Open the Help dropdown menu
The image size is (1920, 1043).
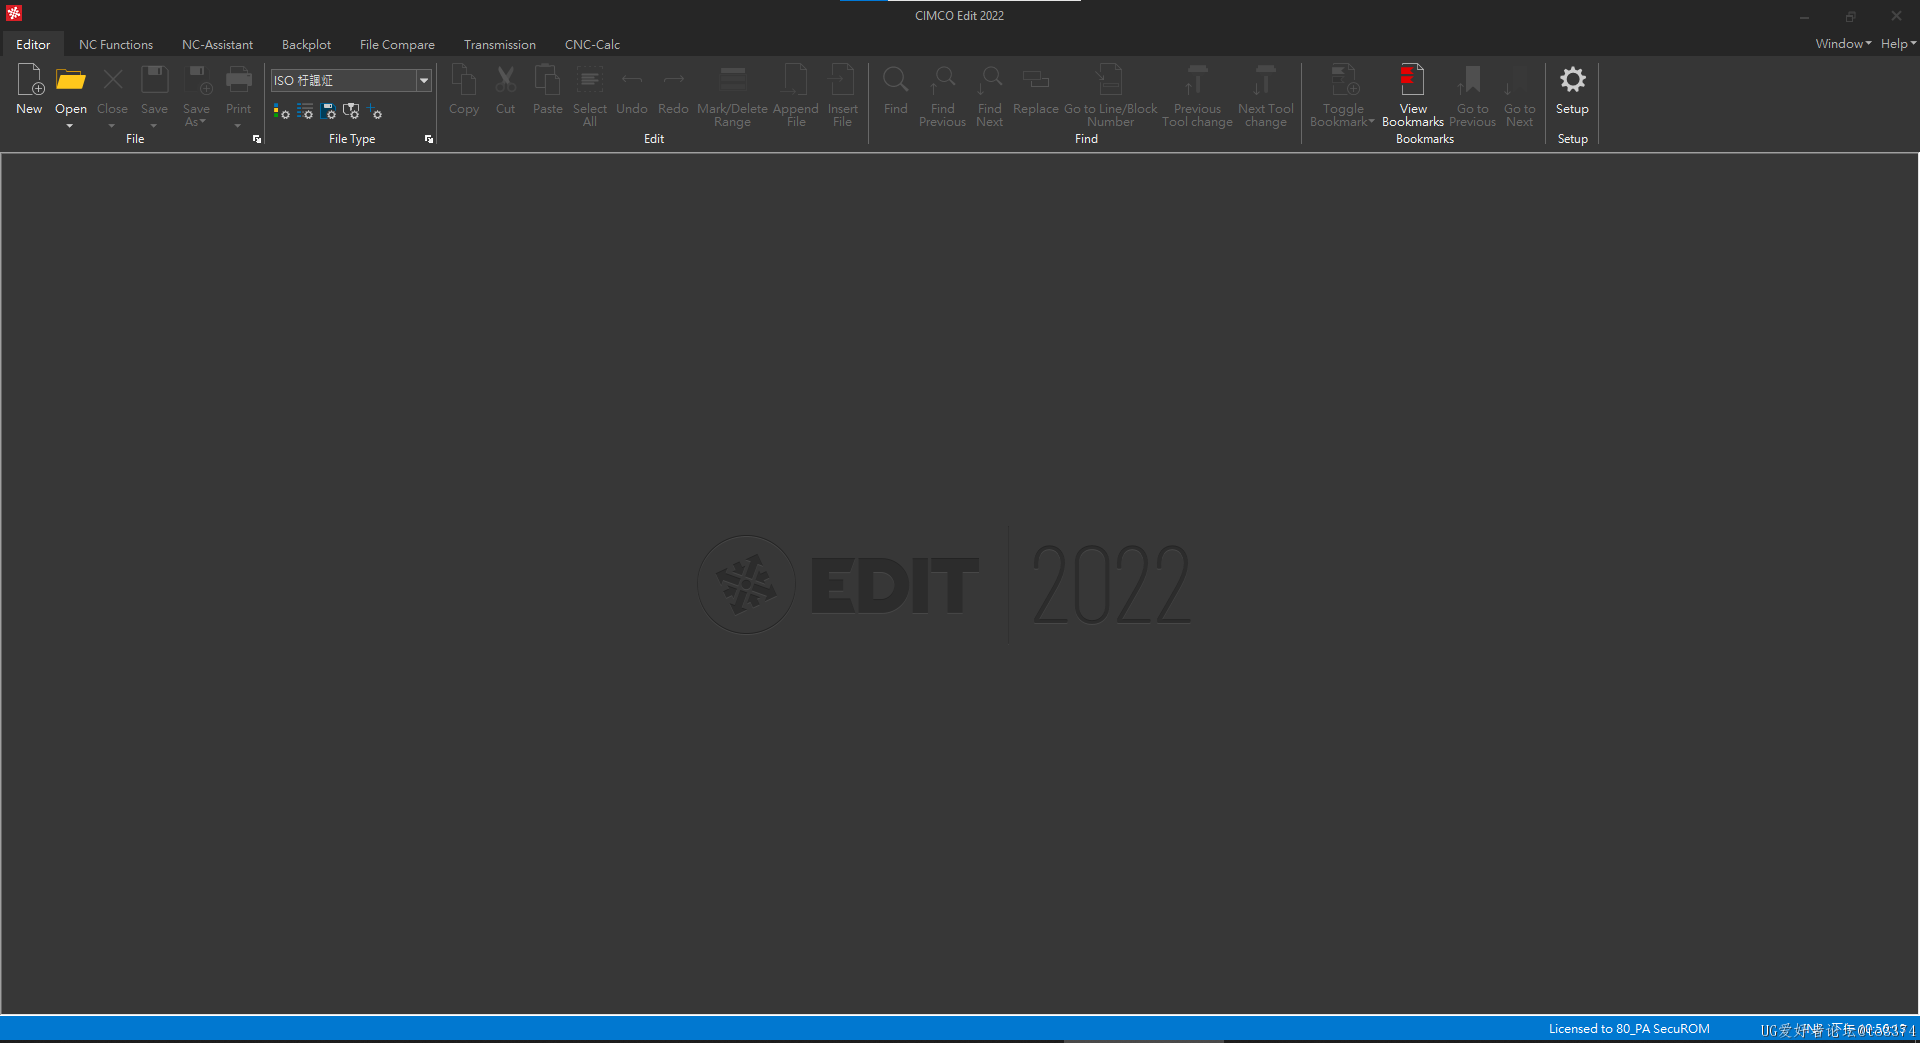pos(1898,44)
